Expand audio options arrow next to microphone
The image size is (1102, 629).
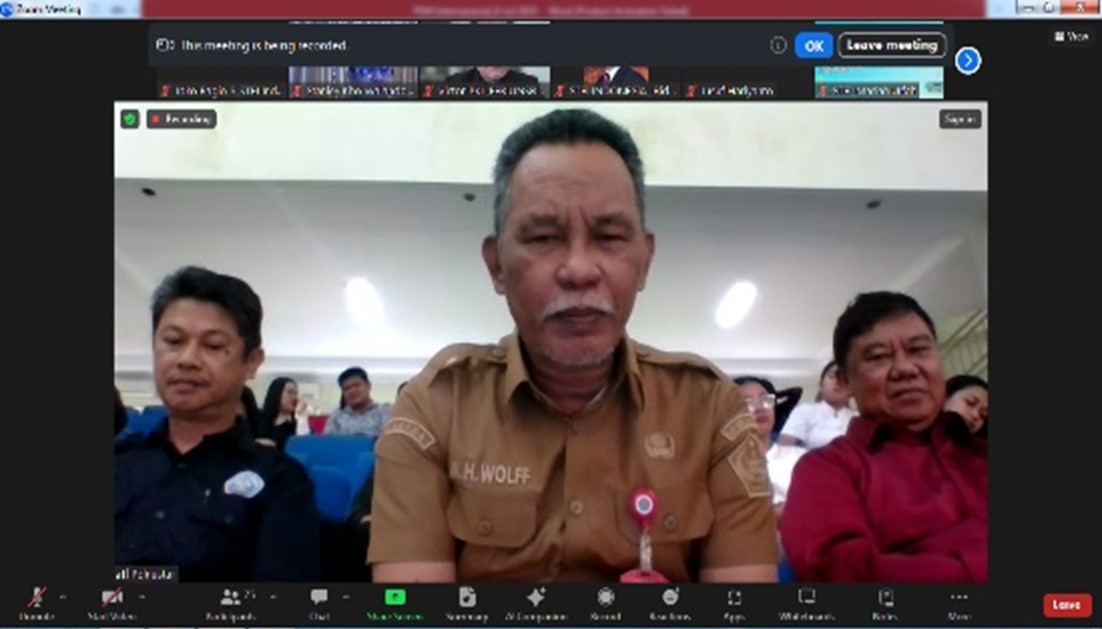point(63,597)
